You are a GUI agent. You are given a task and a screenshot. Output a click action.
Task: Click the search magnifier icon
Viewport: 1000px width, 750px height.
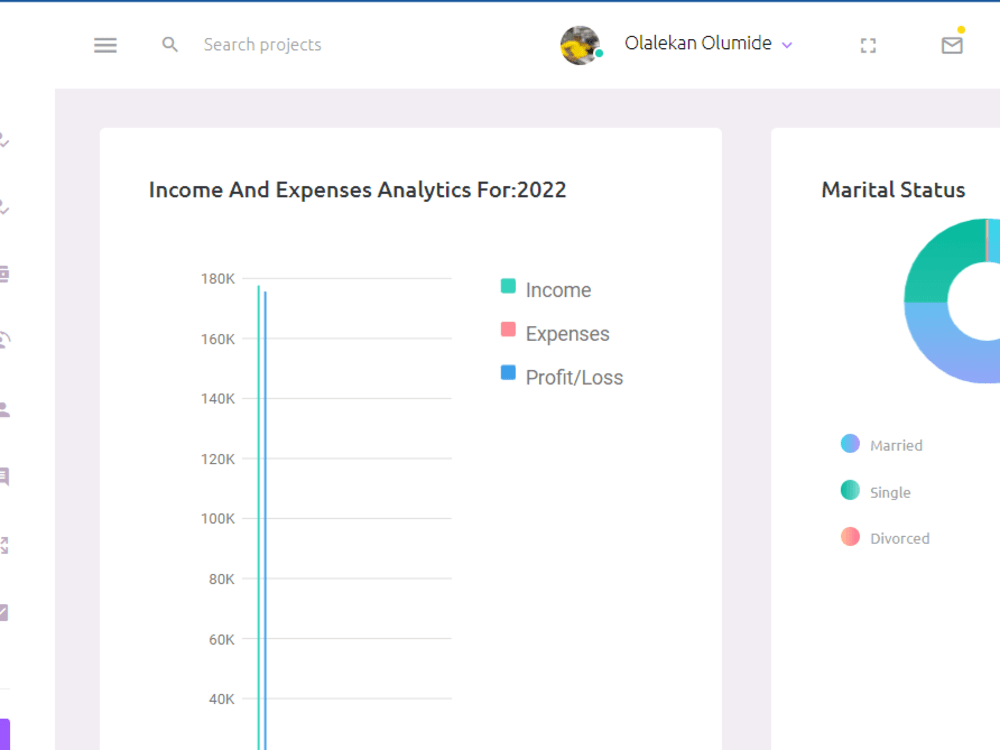click(x=170, y=45)
